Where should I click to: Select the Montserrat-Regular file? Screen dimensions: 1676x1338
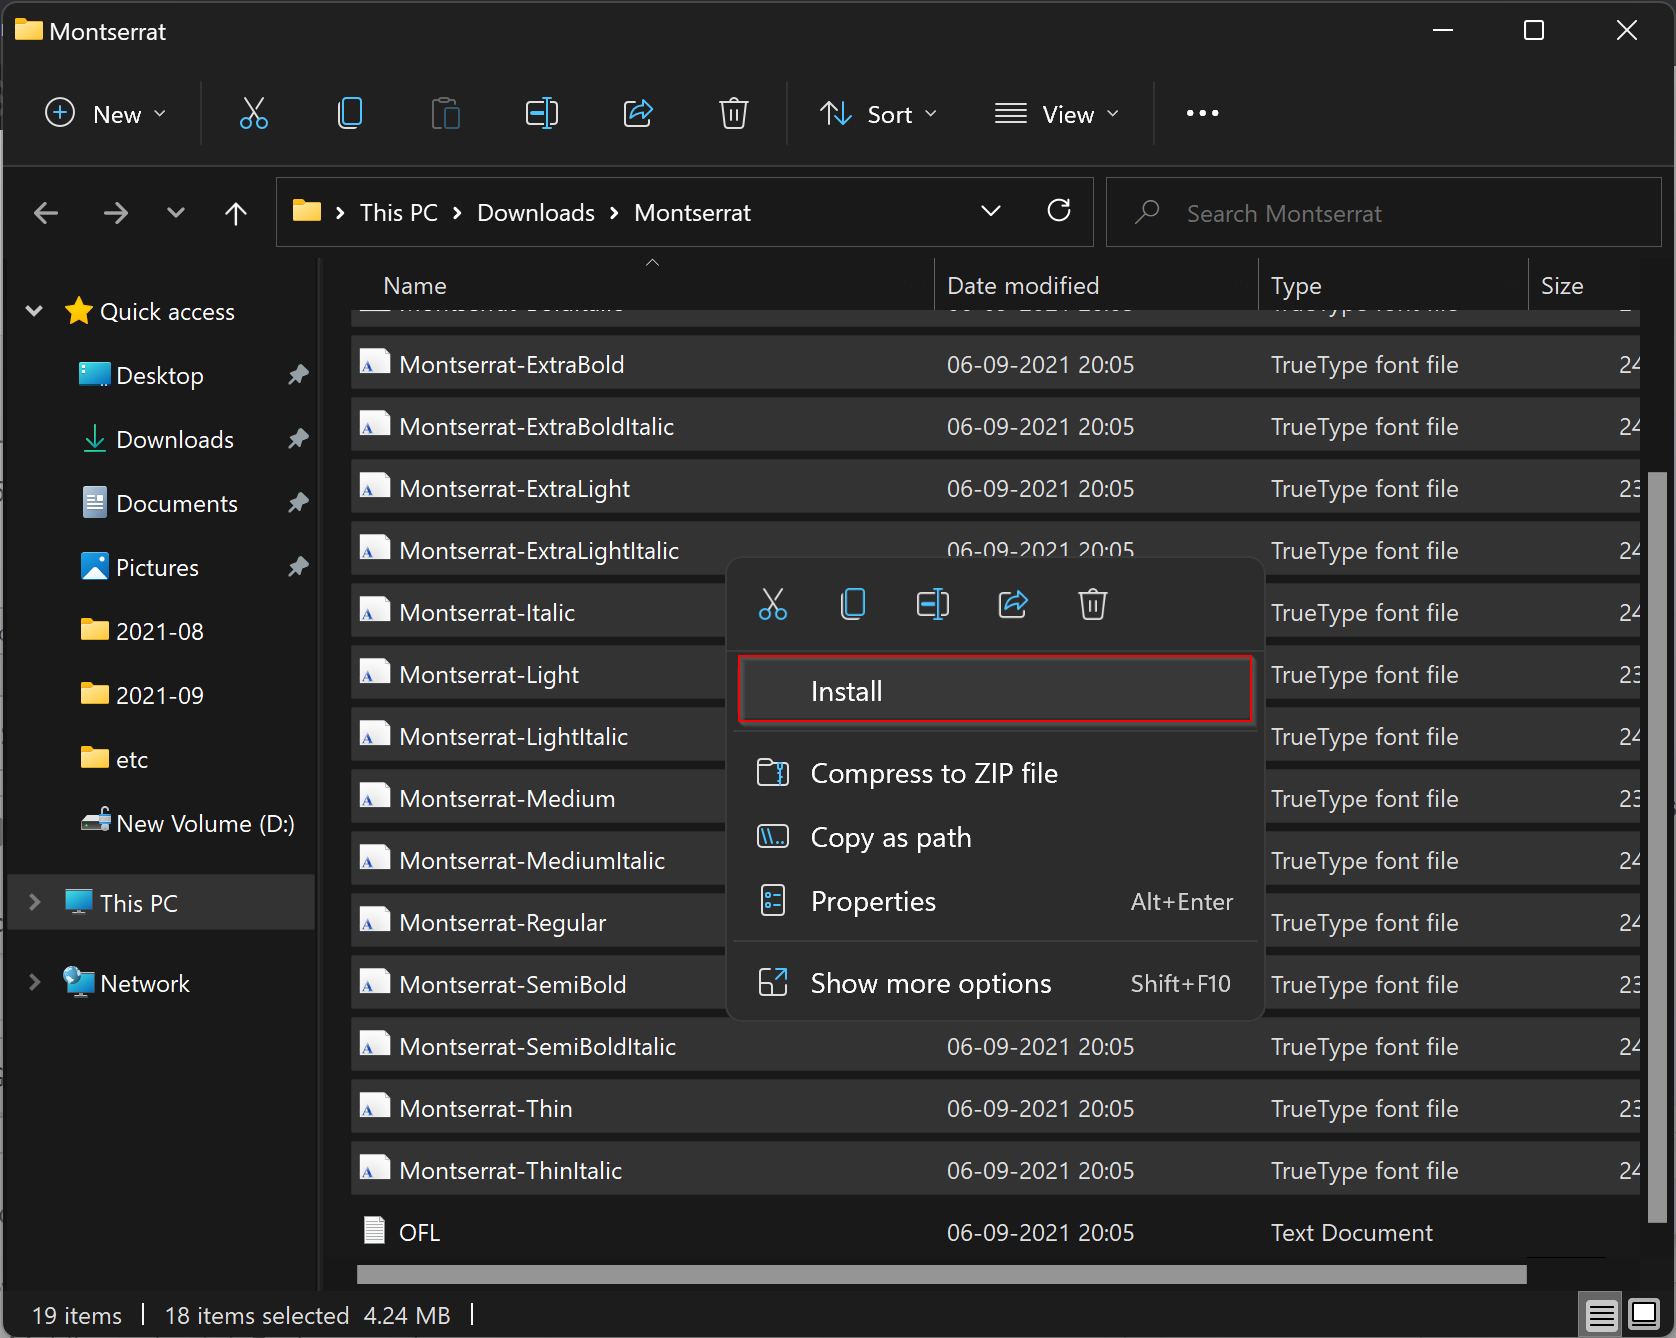click(540, 922)
